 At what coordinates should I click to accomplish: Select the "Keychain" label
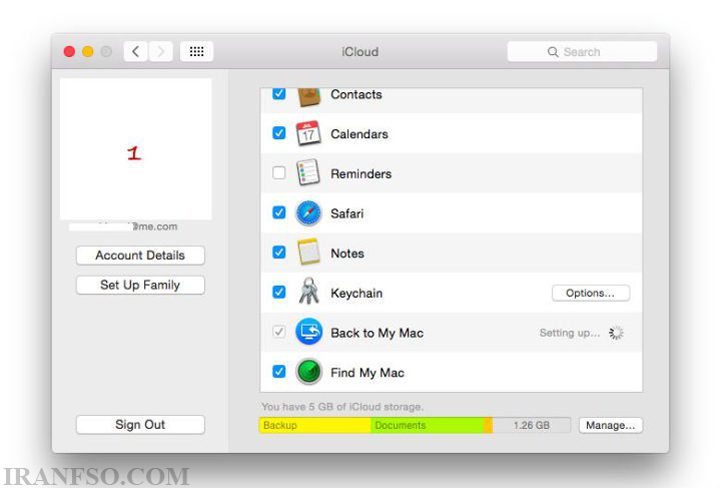[356, 293]
